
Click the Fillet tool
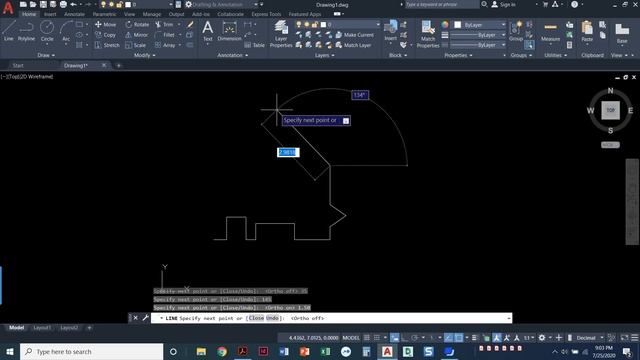point(165,35)
